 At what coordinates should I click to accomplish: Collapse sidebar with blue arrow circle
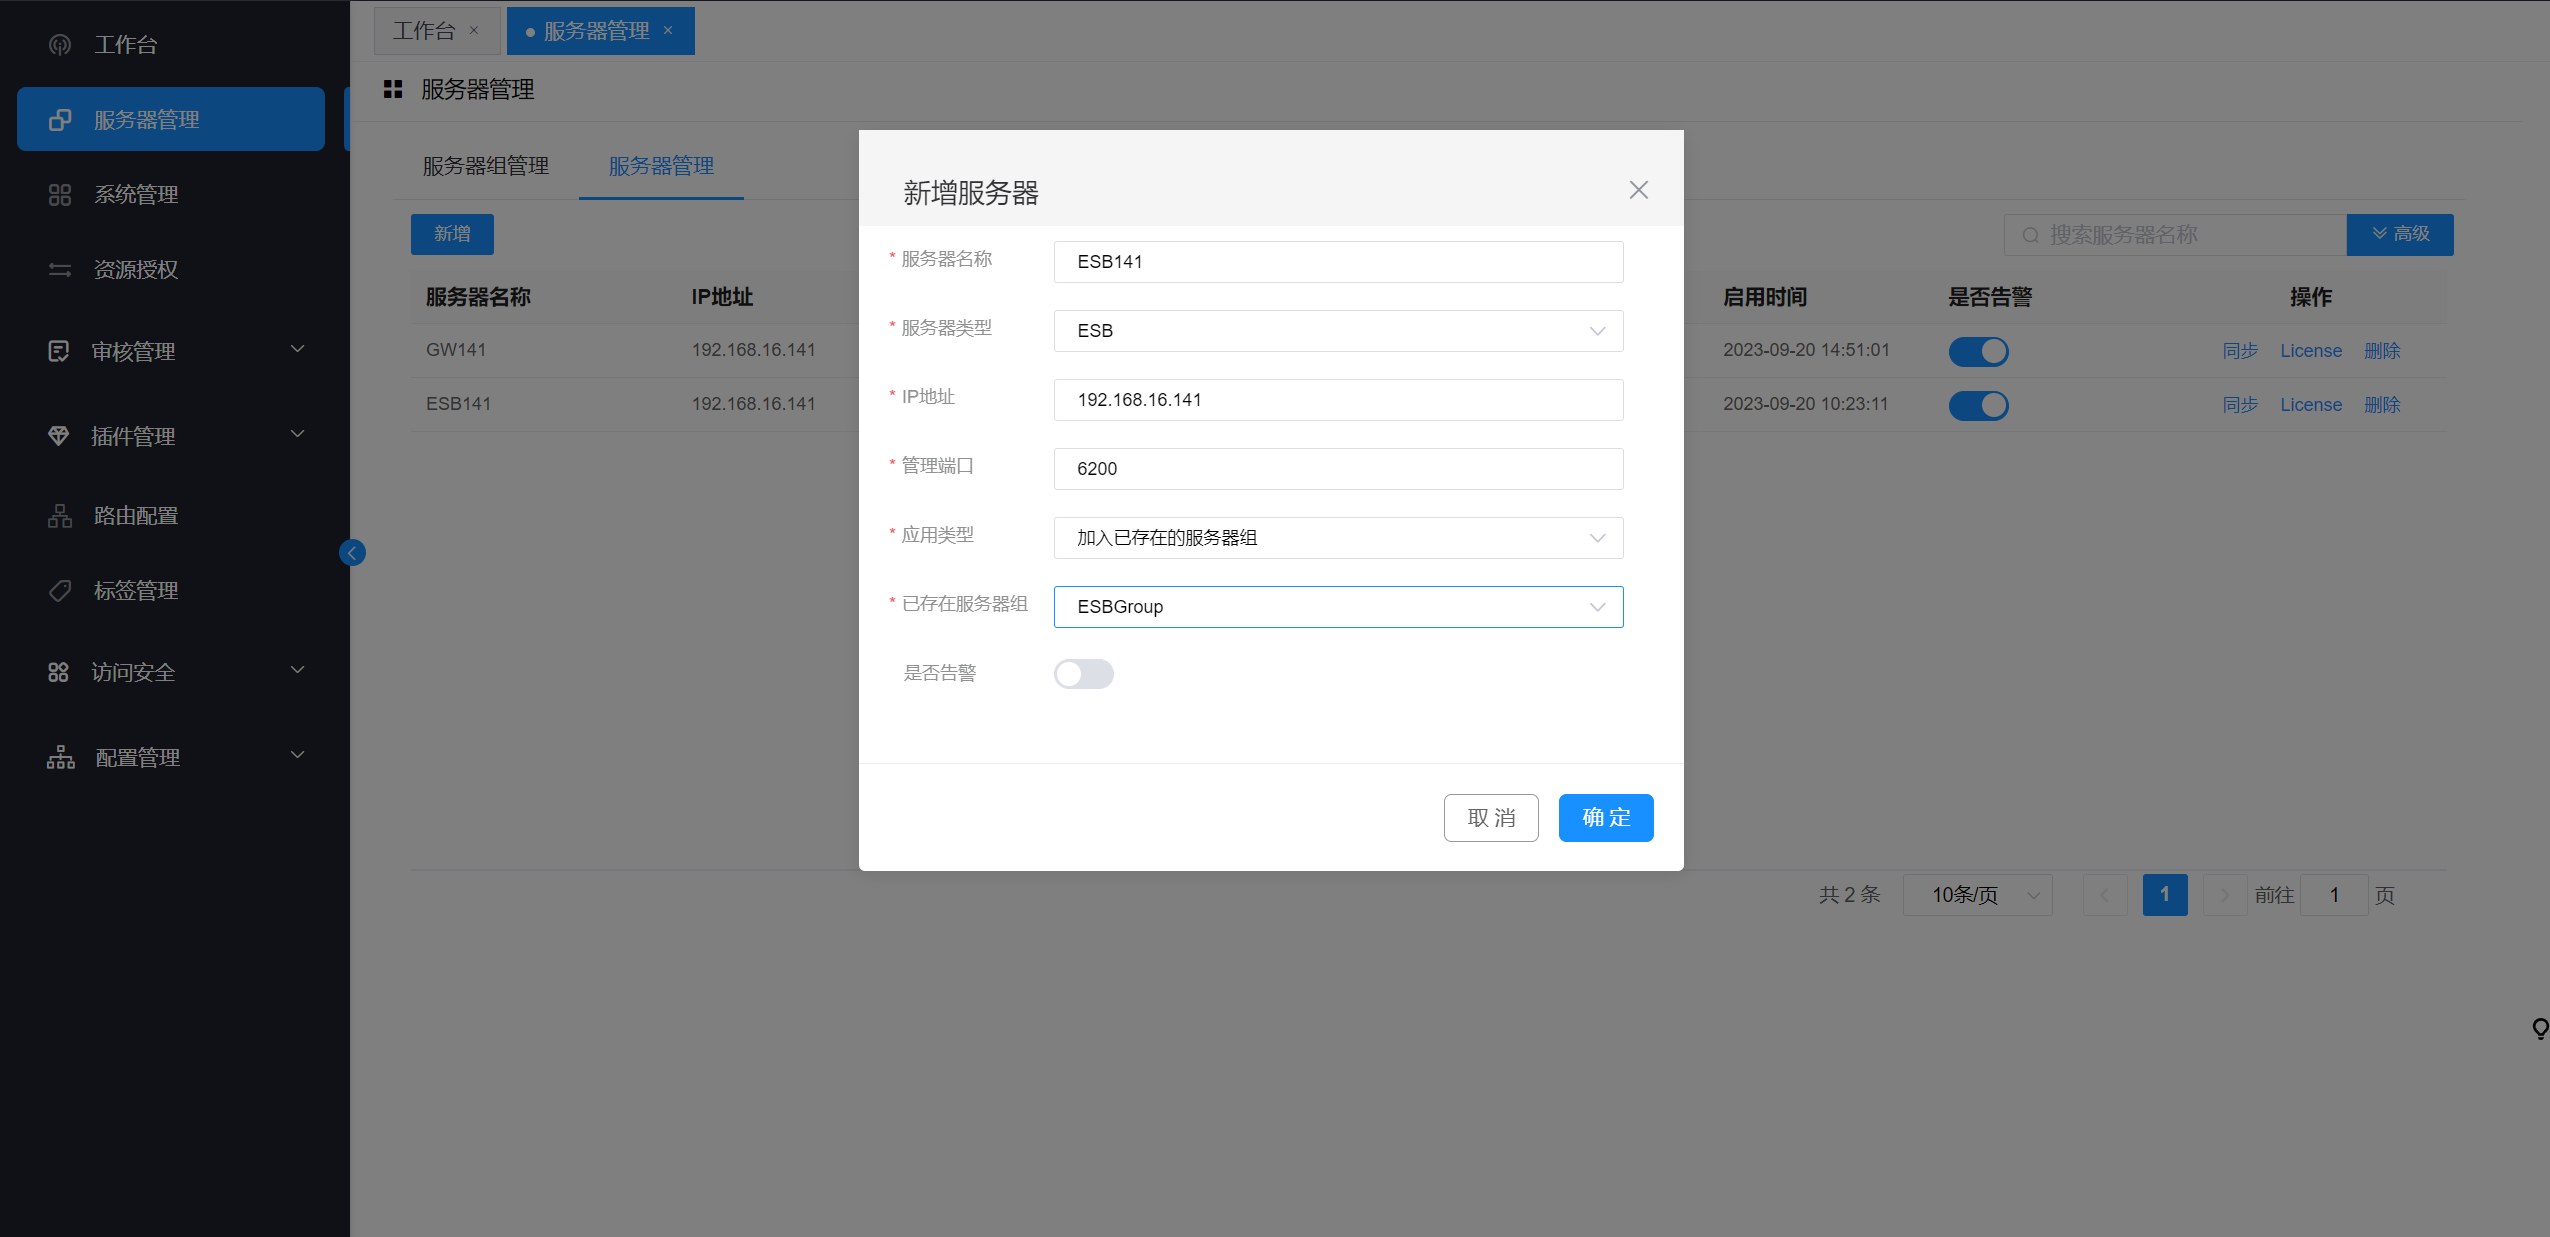point(352,553)
